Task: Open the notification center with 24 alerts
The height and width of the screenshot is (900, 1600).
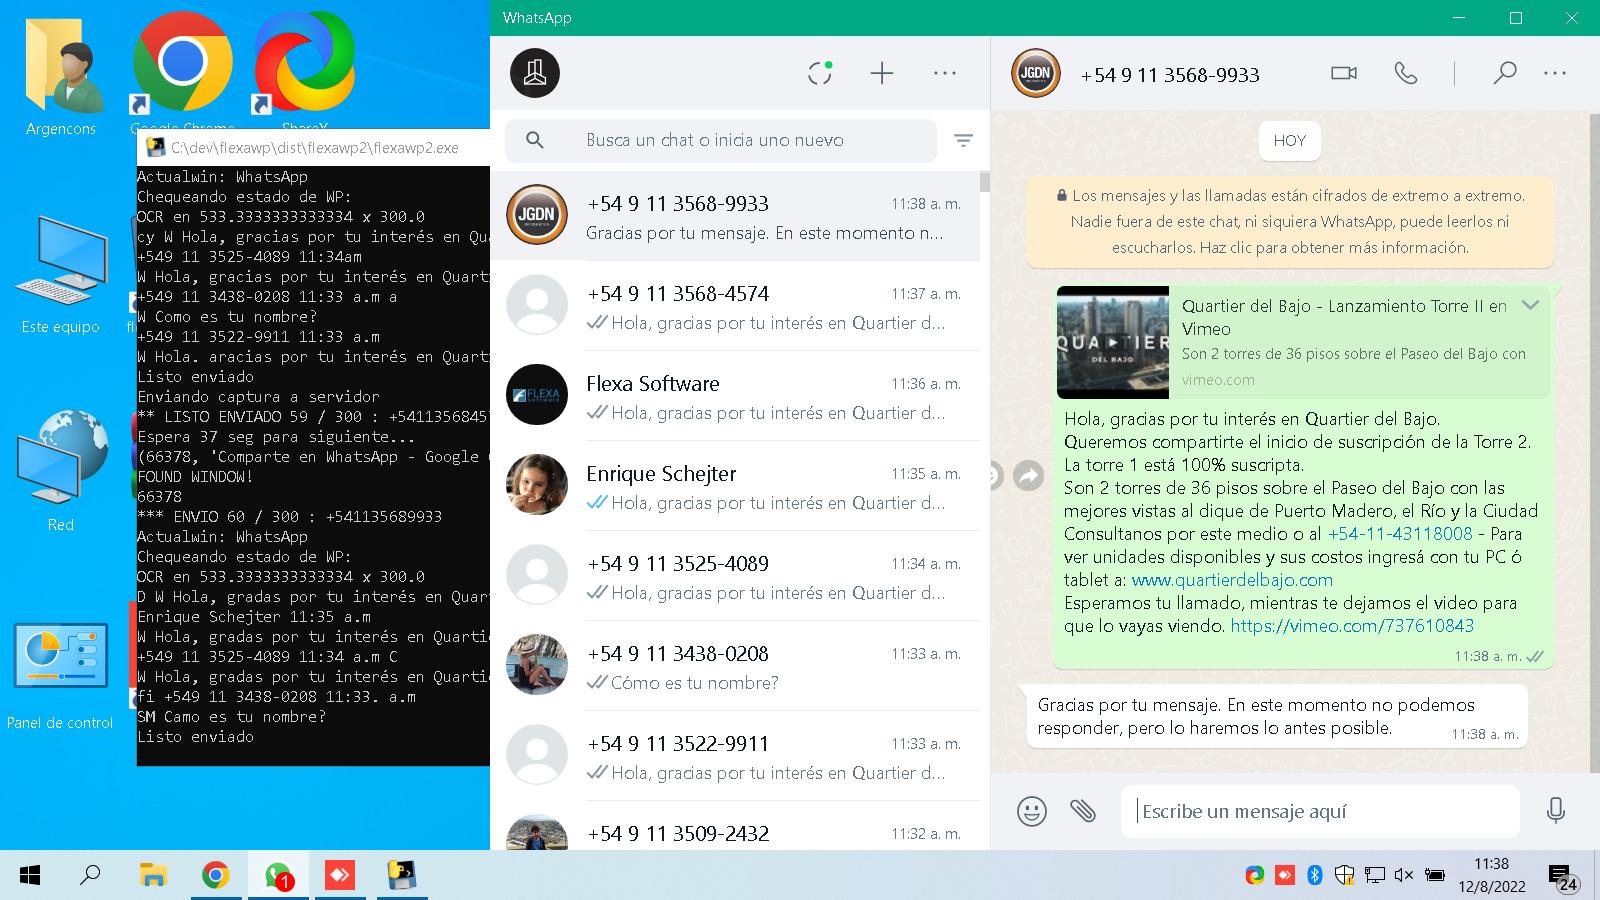Action: (1563, 877)
